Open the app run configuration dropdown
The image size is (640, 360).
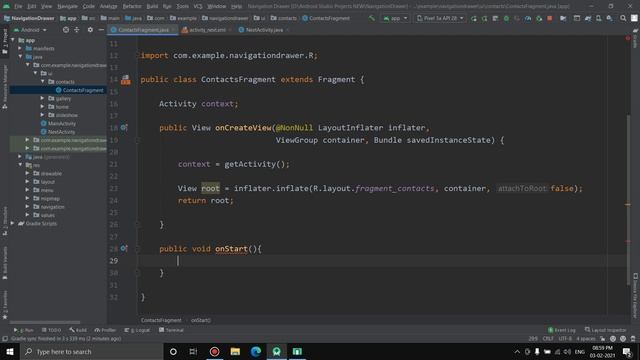tap(395, 18)
